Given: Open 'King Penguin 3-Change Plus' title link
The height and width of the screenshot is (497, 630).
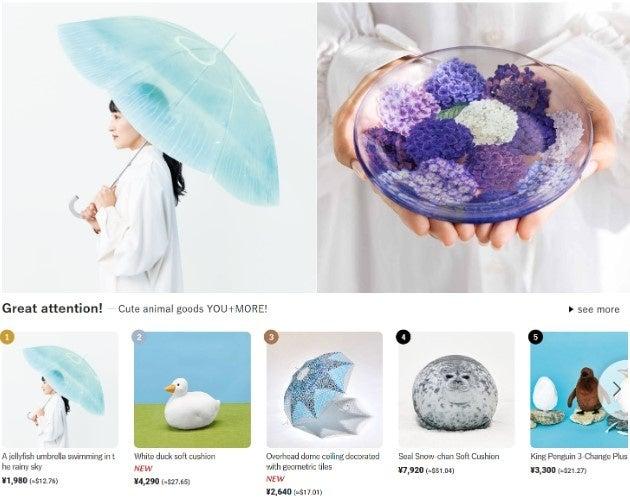Looking at the screenshot, I should tap(579, 456).
